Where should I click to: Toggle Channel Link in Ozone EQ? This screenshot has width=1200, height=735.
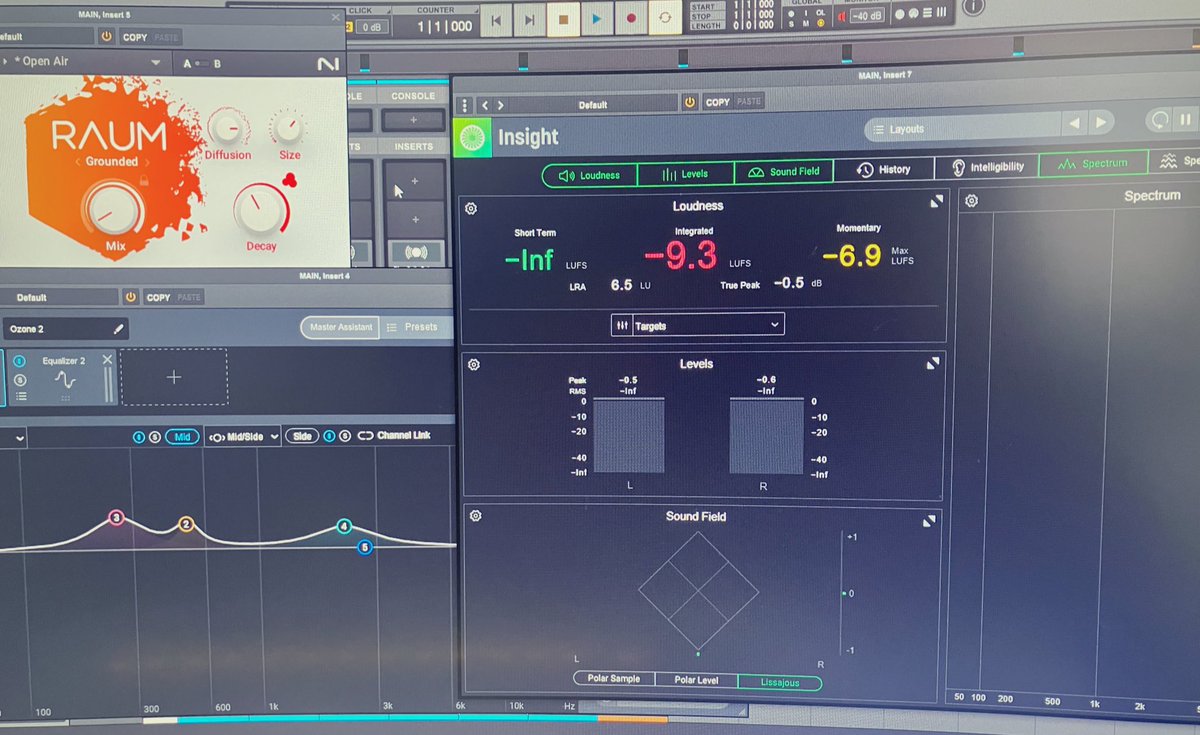click(x=394, y=435)
